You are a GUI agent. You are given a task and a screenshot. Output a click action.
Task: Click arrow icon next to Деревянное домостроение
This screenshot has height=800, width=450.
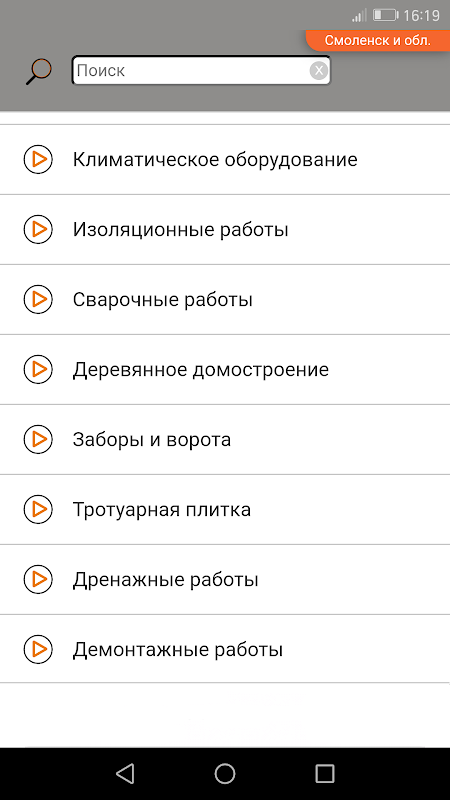pyautogui.click(x=38, y=369)
